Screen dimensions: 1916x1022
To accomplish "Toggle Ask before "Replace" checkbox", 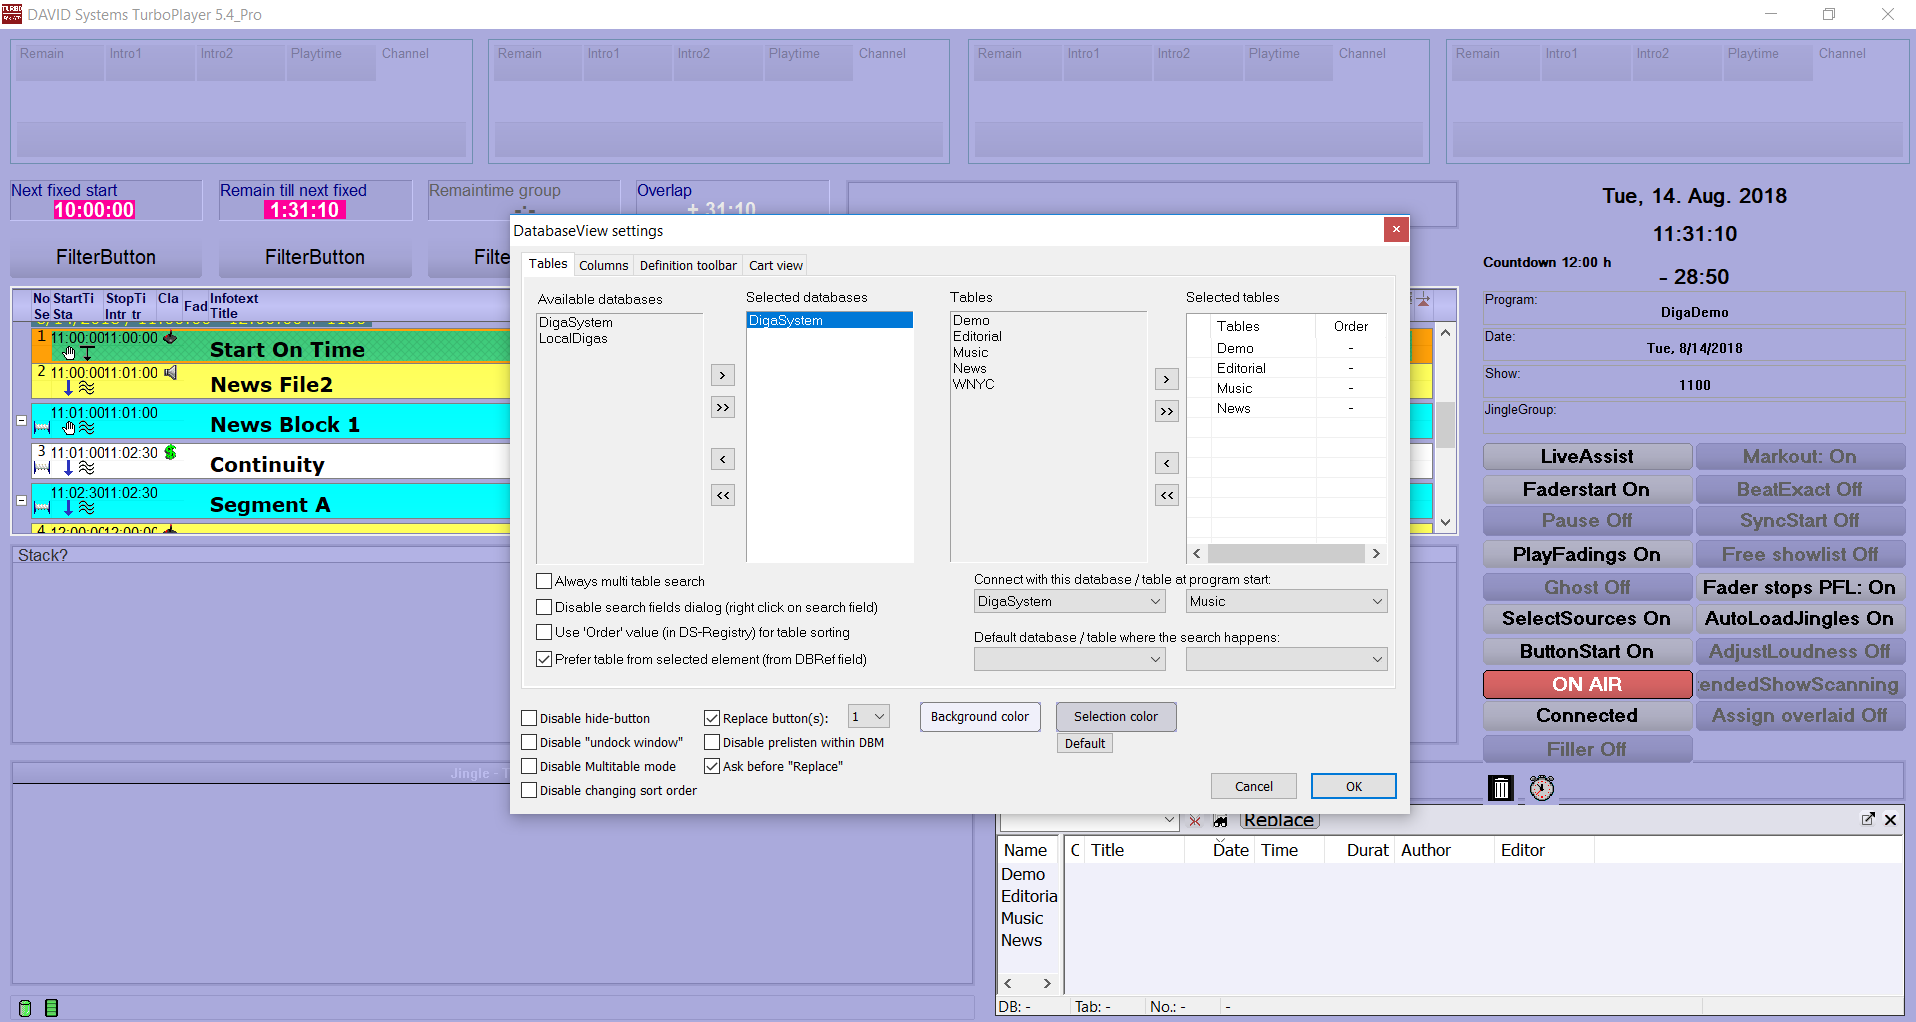I will coord(712,766).
